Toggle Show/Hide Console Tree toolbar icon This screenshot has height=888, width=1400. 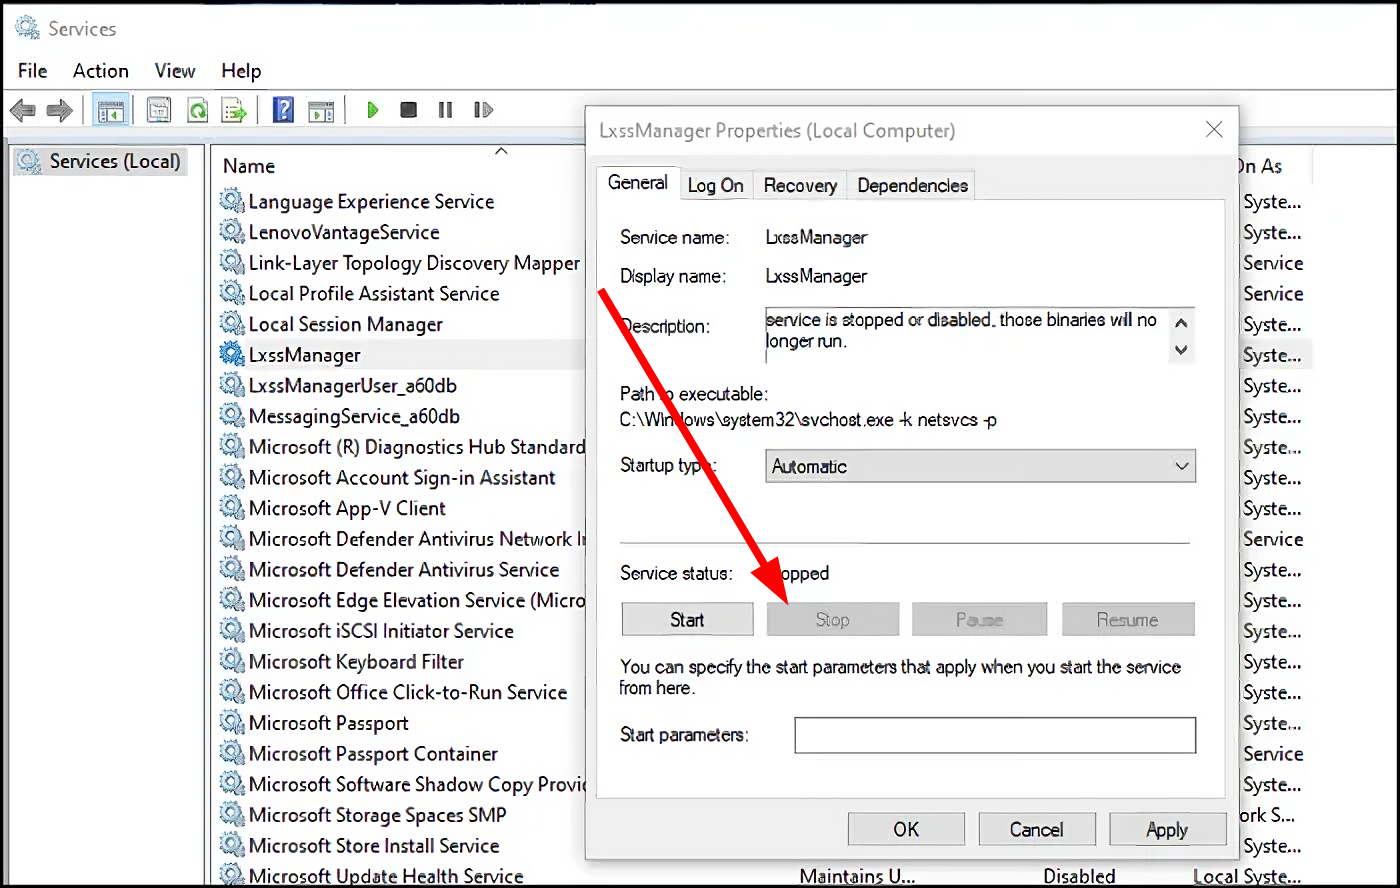(x=110, y=110)
